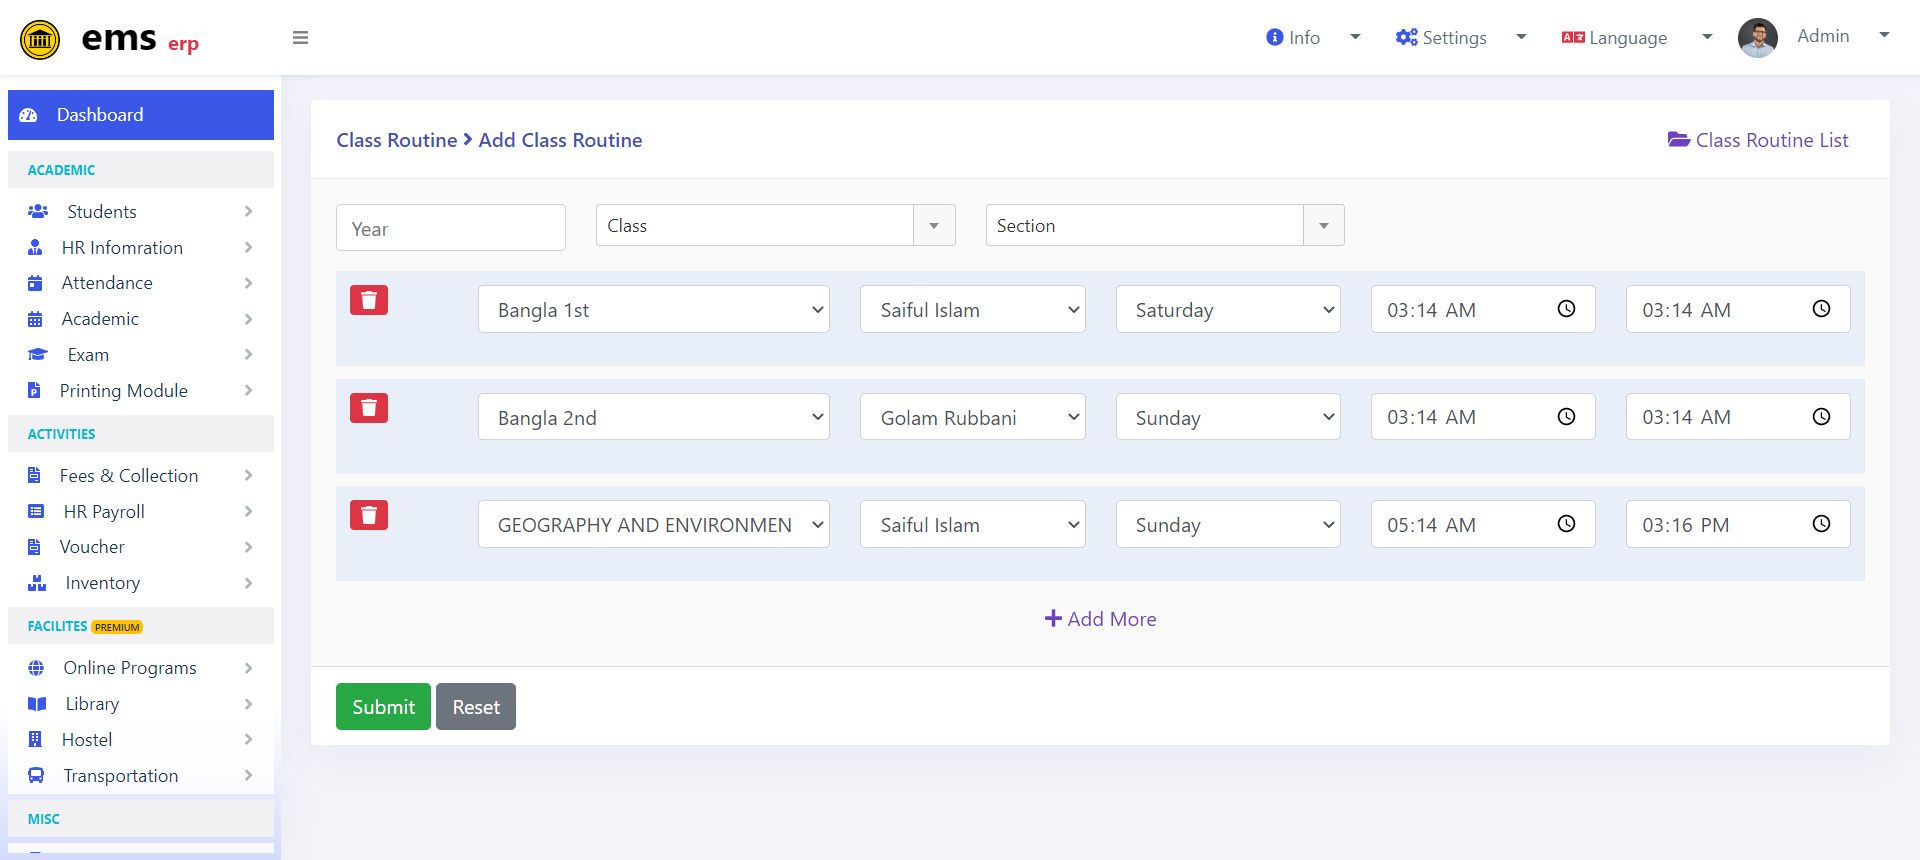The height and width of the screenshot is (860, 1920).
Task: Delete the Geography and Environment row
Action: pyautogui.click(x=369, y=515)
